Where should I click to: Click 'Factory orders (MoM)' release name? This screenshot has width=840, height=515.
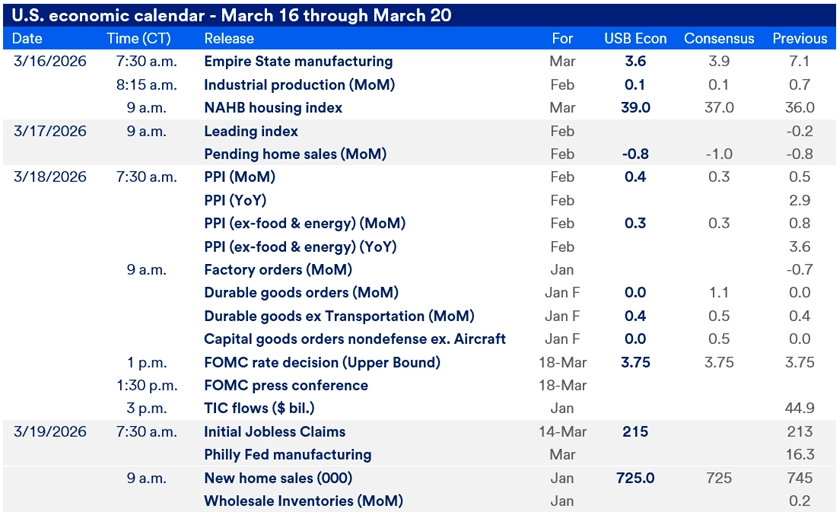click(x=278, y=270)
